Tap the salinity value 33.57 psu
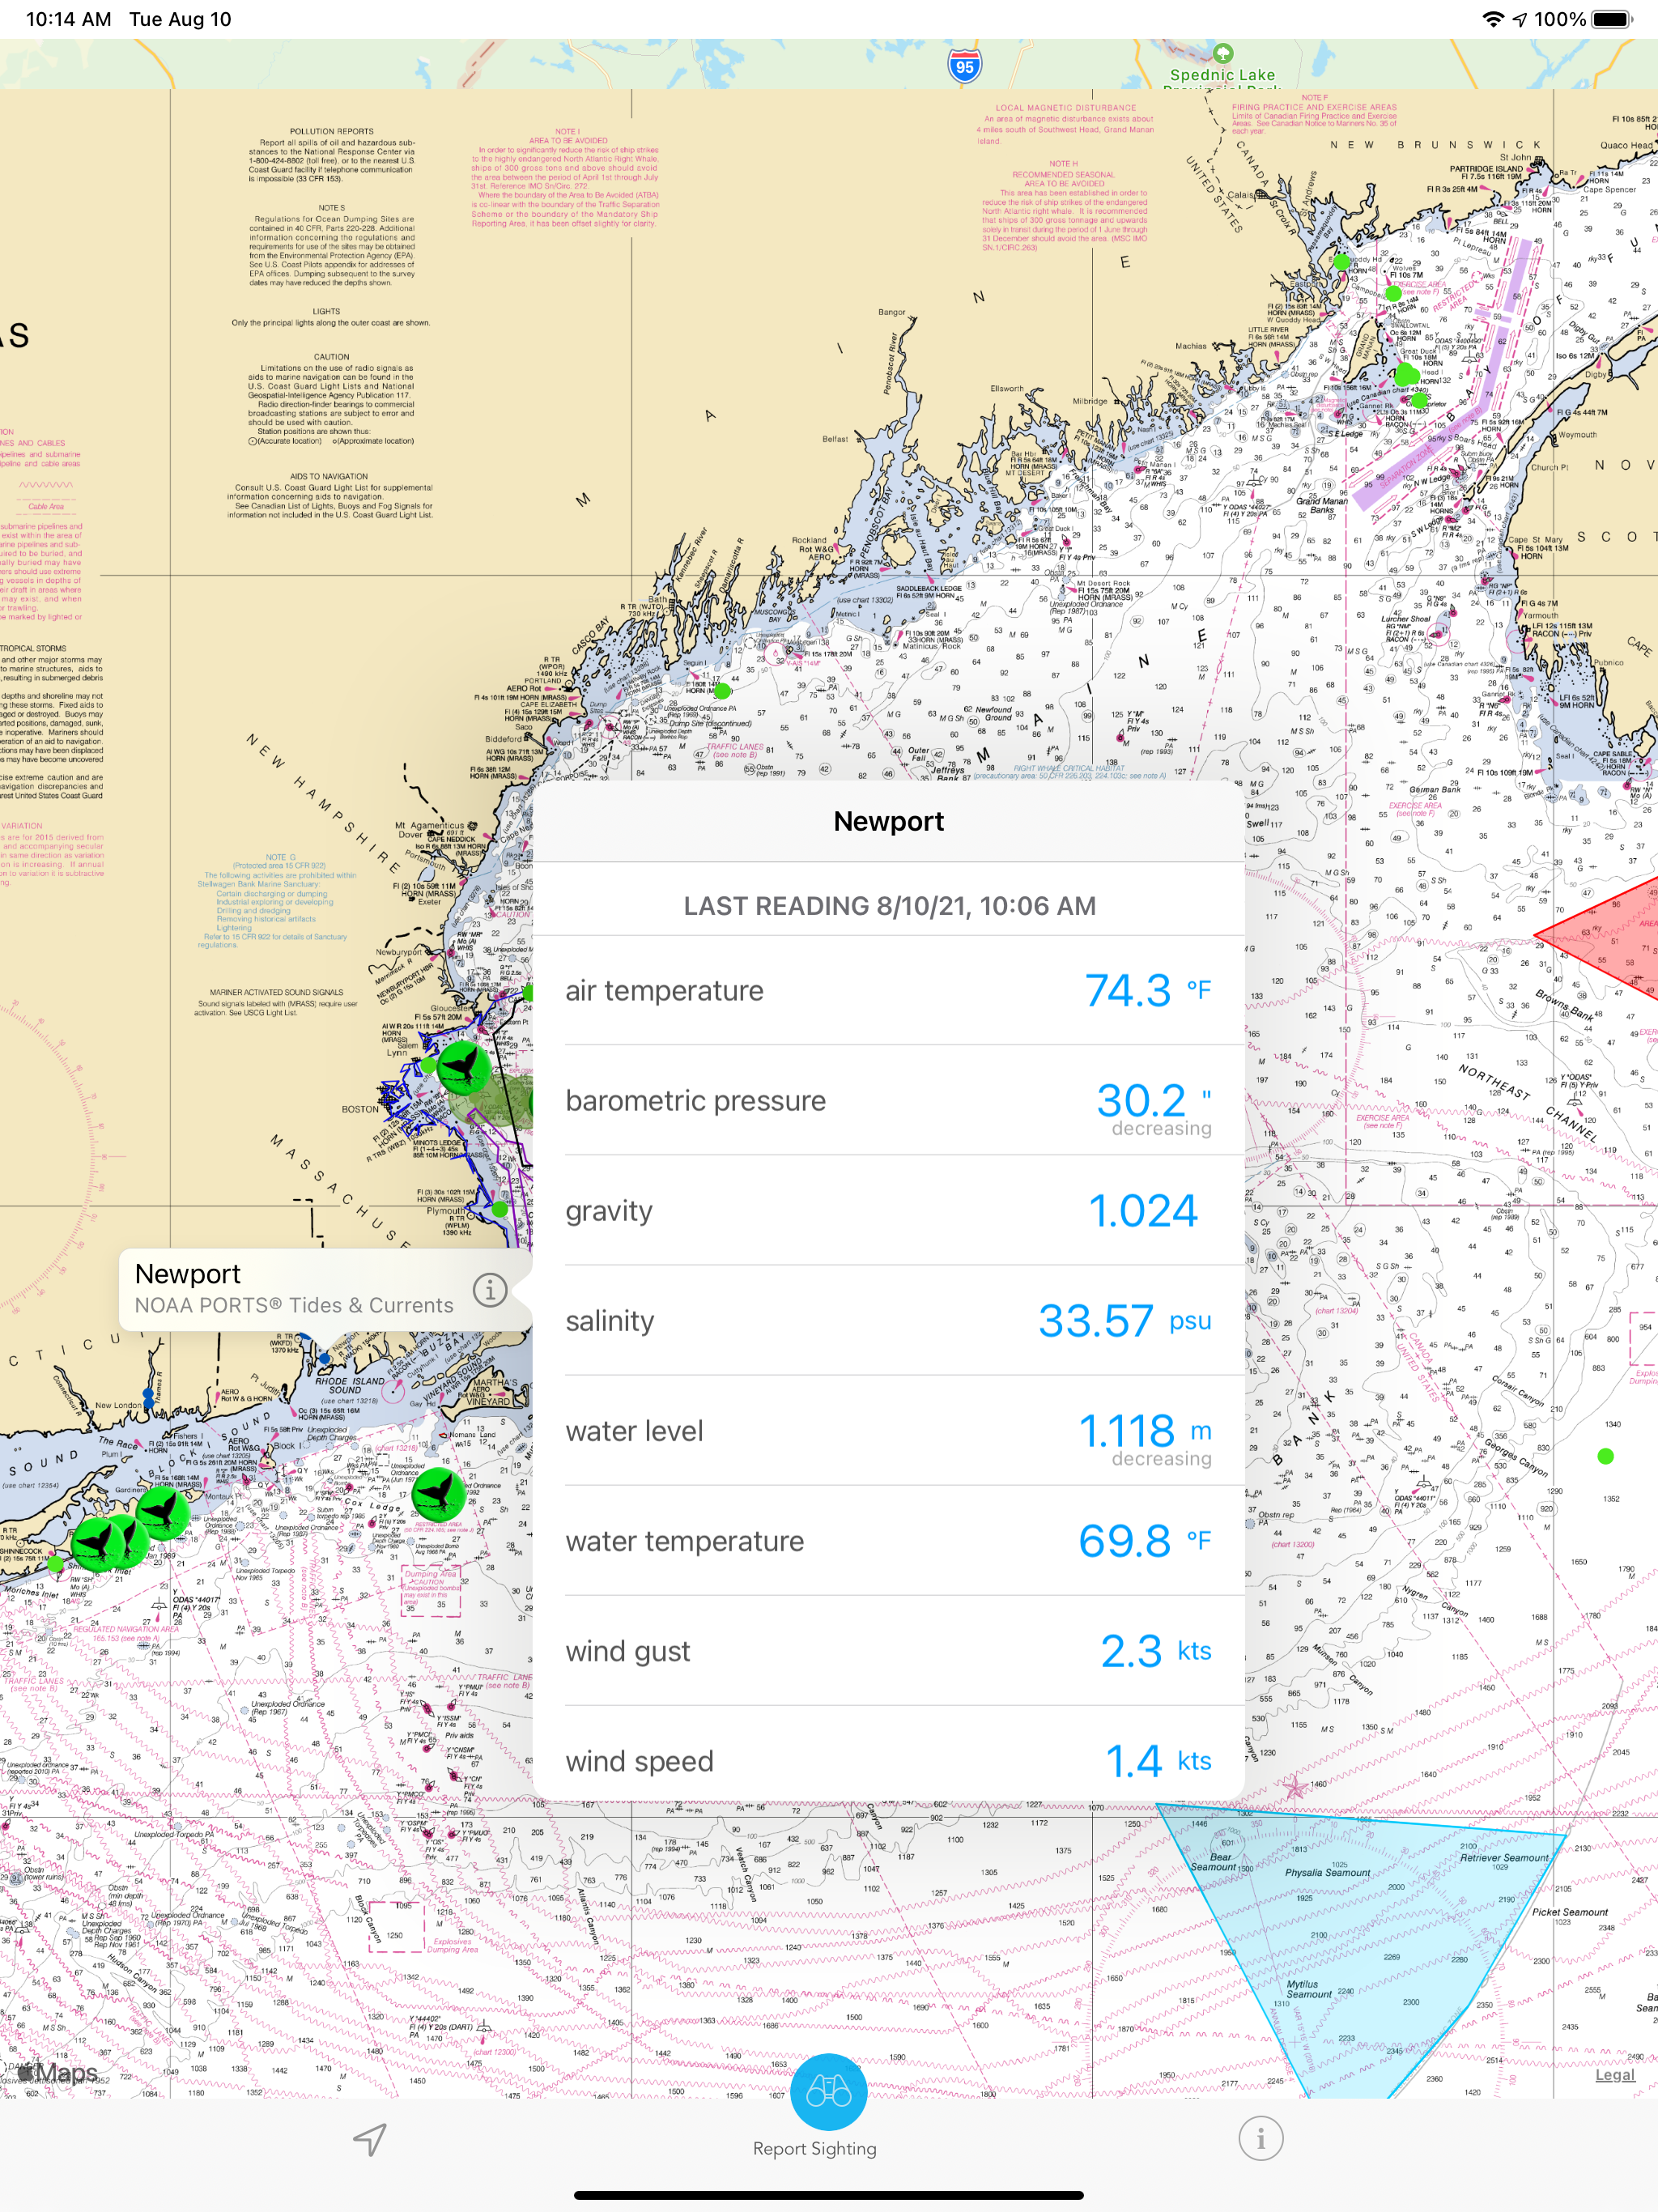The height and width of the screenshot is (2212, 1658). point(1124,1320)
